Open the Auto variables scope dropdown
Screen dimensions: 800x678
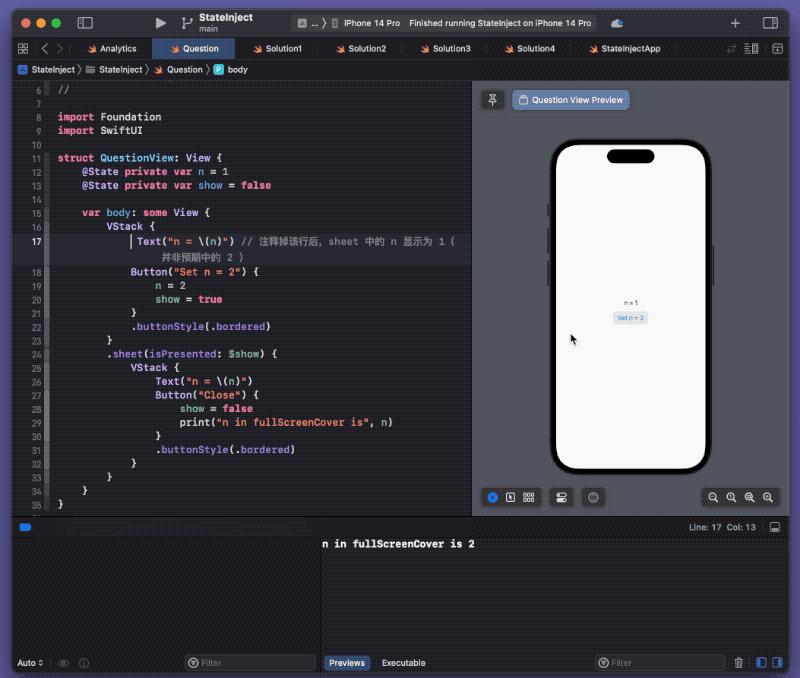(30, 663)
